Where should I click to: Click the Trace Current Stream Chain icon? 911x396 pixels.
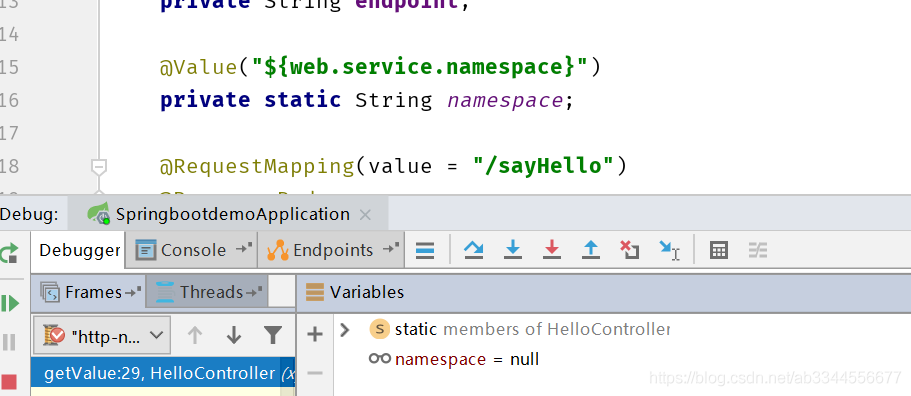point(758,250)
